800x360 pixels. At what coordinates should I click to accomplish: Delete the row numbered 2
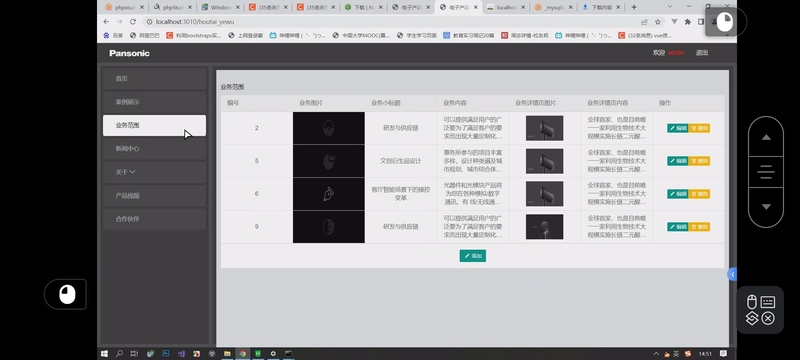699,128
